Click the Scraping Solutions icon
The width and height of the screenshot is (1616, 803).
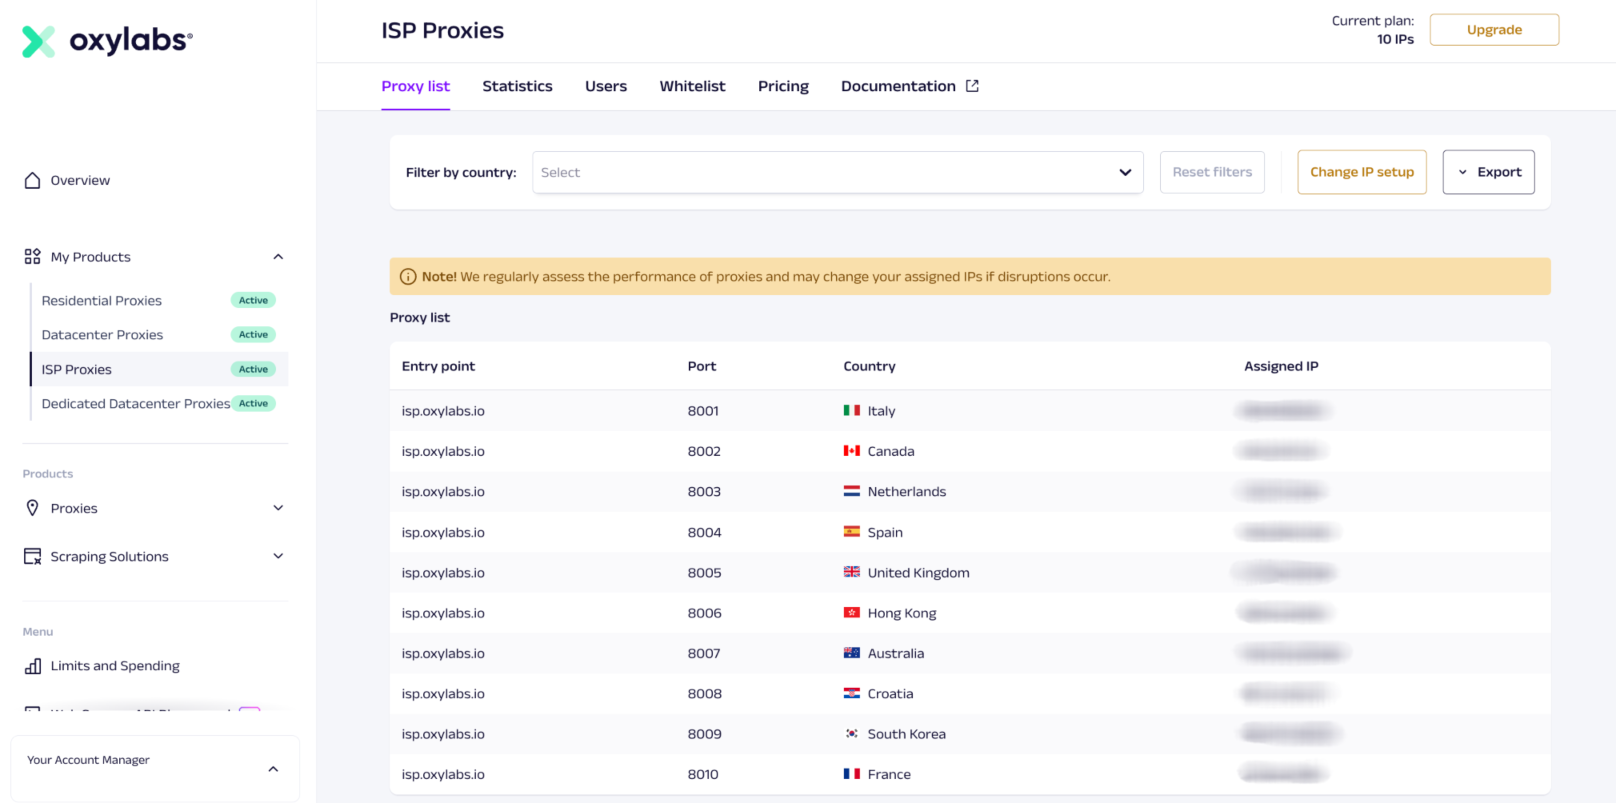[32, 556]
